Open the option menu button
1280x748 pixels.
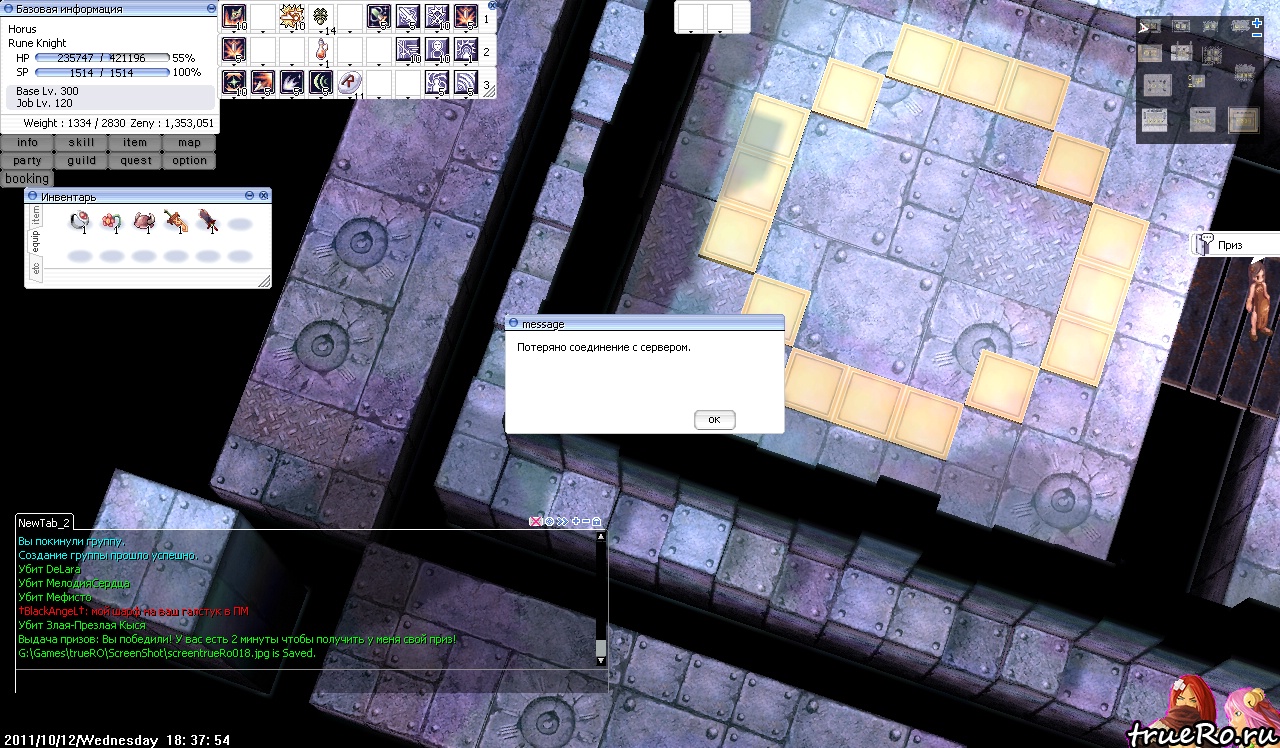(x=189, y=160)
